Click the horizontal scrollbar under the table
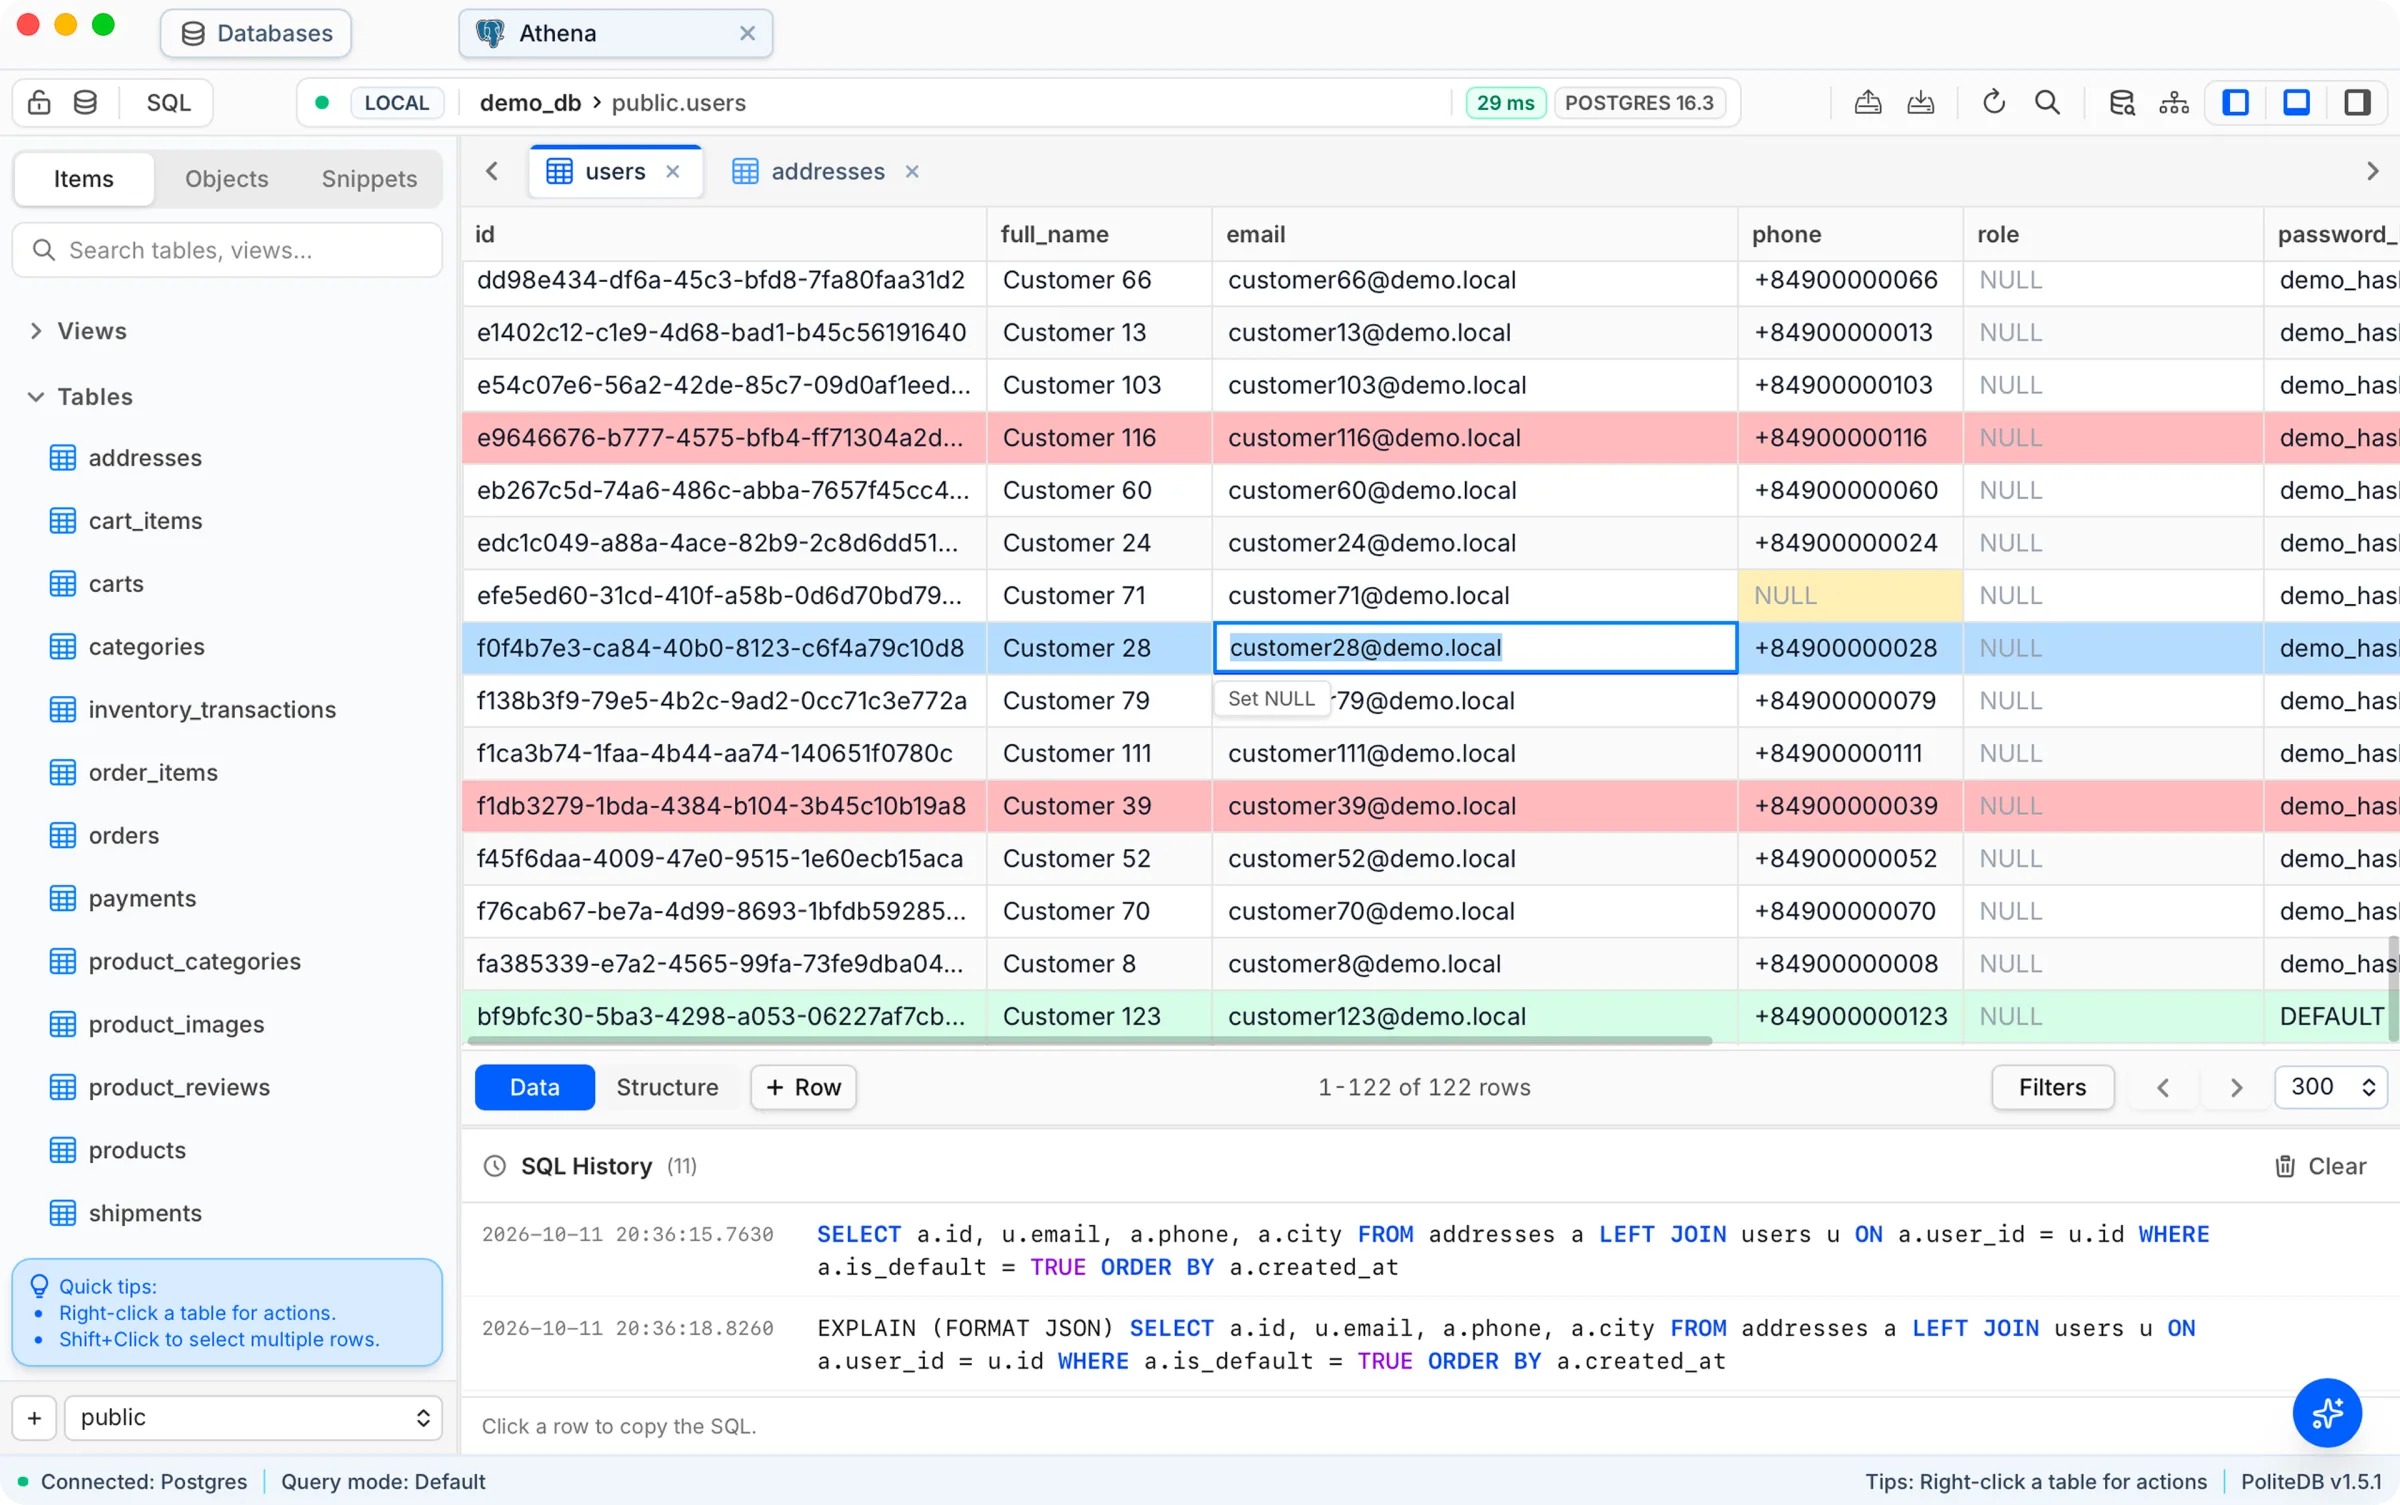 click(1089, 1041)
